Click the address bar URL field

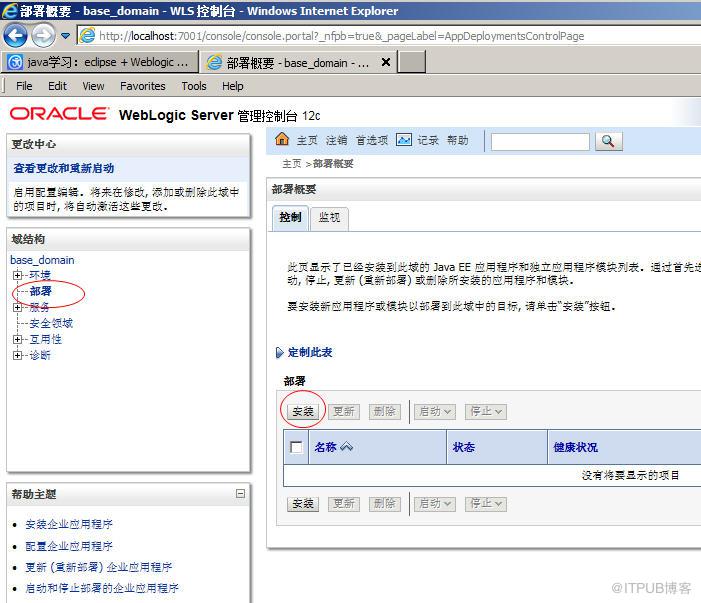pyautogui.click(x=389, y=36)
